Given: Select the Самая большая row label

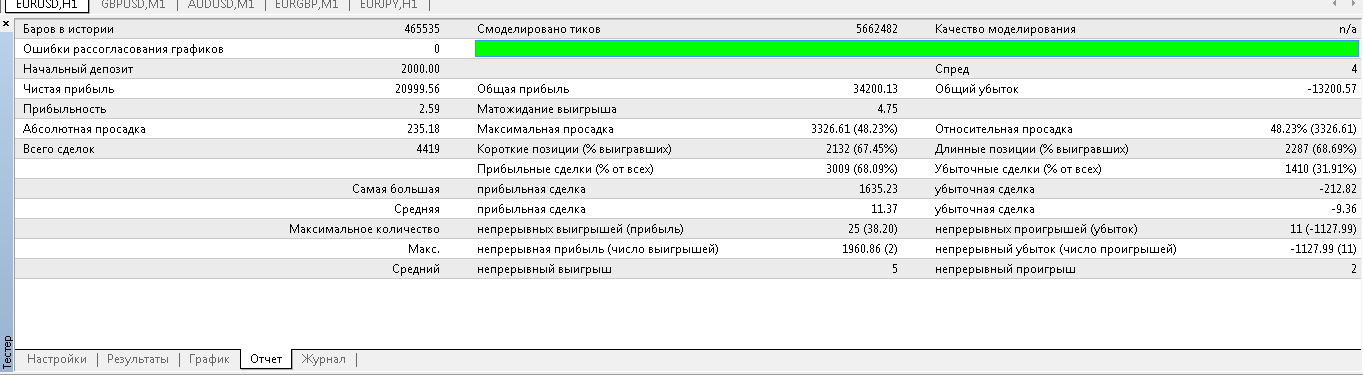Looking at the screenshot, I should pyautogui.click(x=396, y=189).
